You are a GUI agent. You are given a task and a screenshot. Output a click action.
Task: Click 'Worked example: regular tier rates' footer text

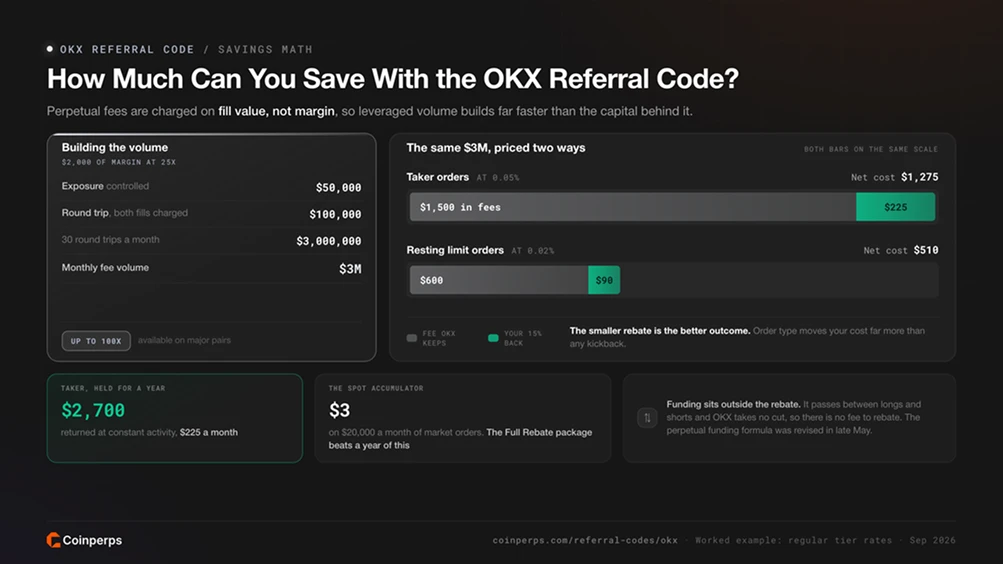pos(793,540)
